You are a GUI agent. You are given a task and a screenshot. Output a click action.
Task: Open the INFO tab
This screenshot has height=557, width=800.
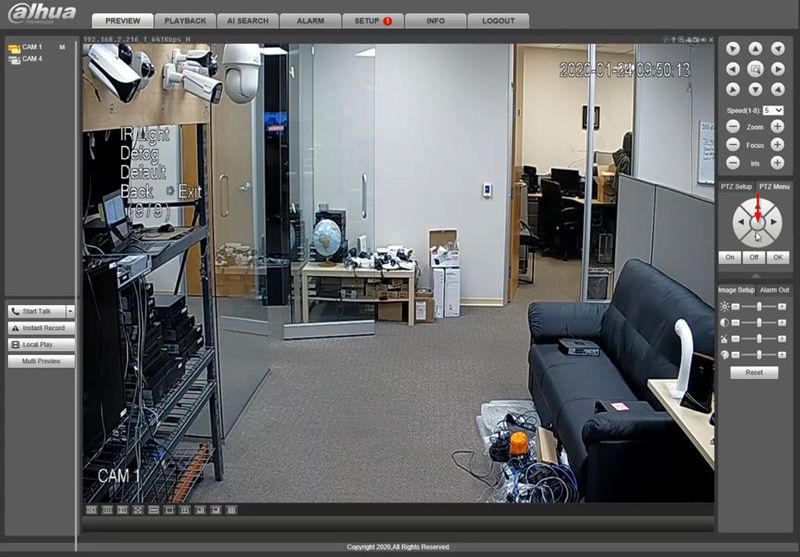click(436, 21)
